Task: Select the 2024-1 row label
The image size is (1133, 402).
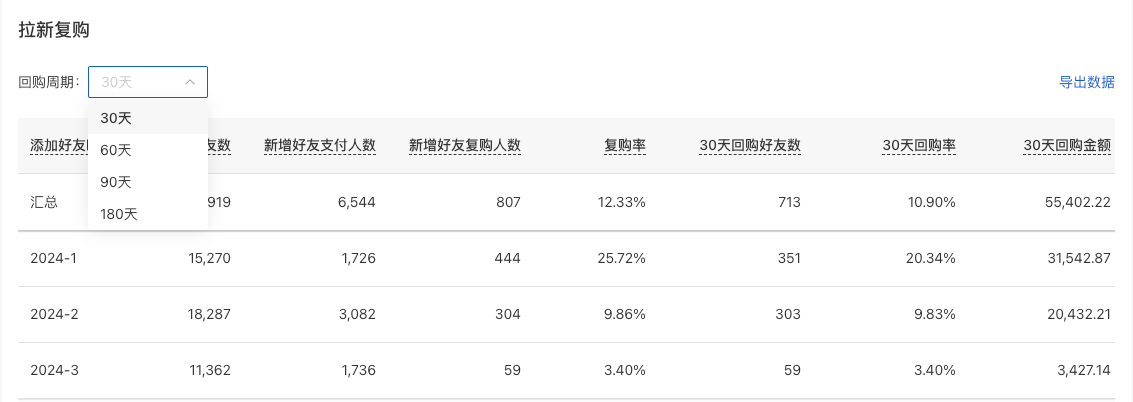Action: [x=53, y=258]
